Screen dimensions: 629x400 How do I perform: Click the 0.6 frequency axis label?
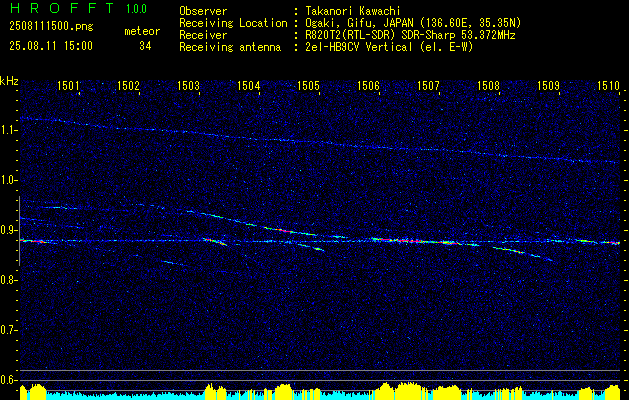(7, 380)
